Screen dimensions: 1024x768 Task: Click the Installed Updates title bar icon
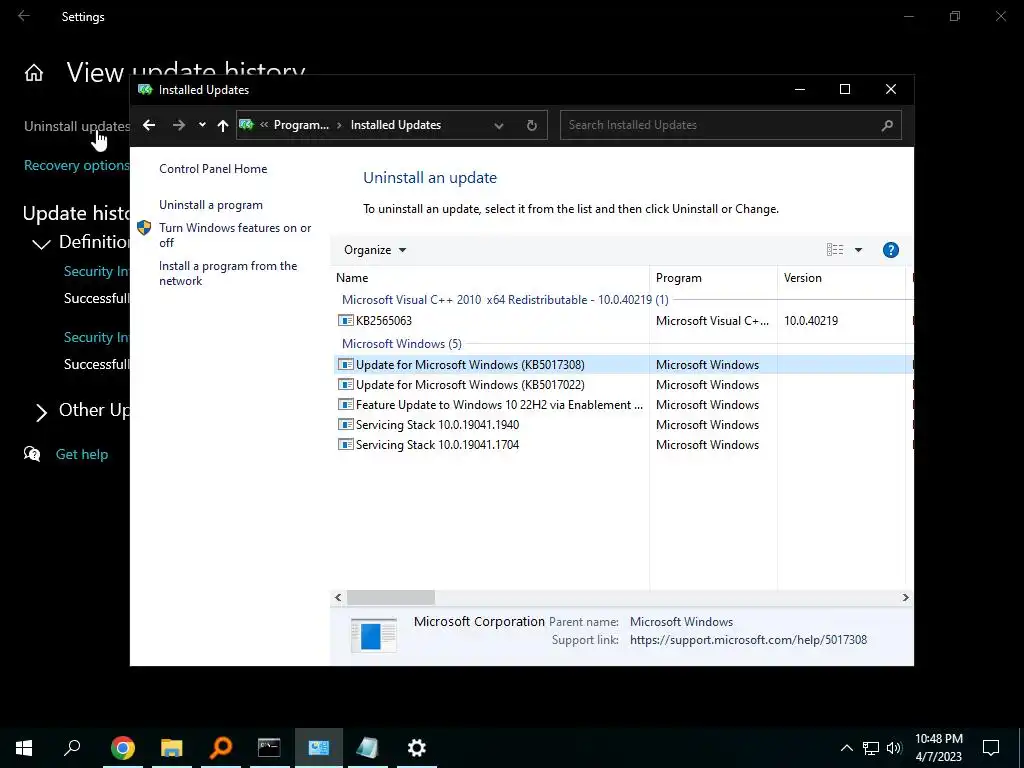(x=145, y=89)
